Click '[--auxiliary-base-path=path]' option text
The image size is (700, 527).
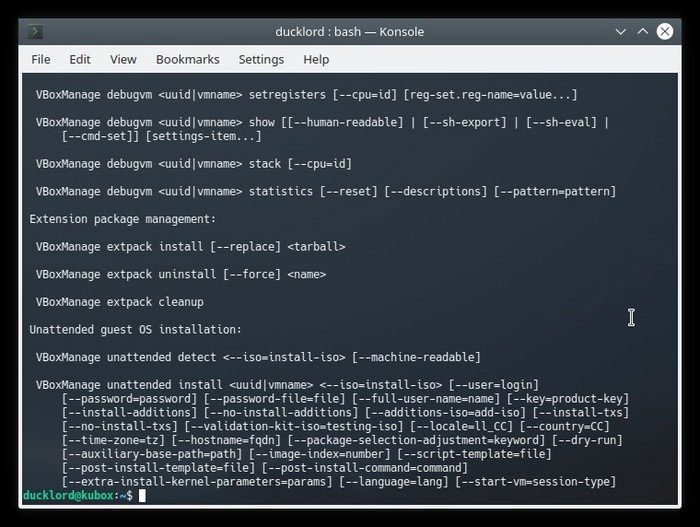(152, 454)
